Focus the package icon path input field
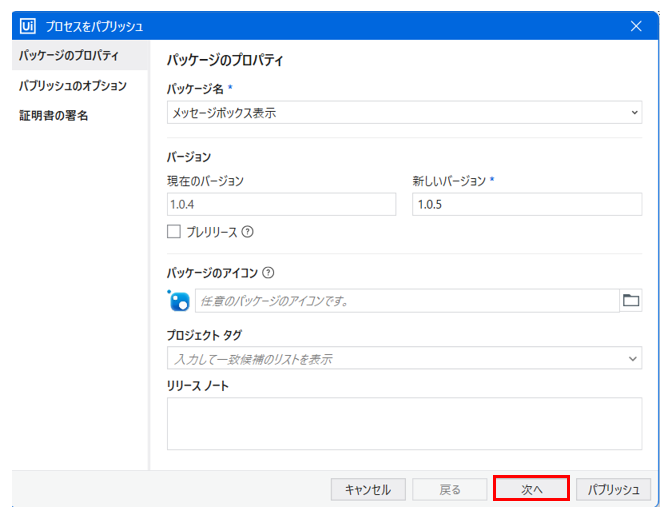Image resolution: width=664 pixels, height=521 pixels. pos(405,300)
